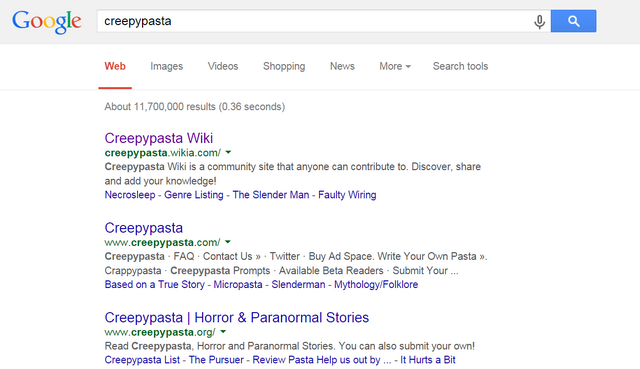Click the creepypasta.wikia.com/ green URL text
Image resolution: width=640 pixels, height=369 pixels.
(162, 153)
